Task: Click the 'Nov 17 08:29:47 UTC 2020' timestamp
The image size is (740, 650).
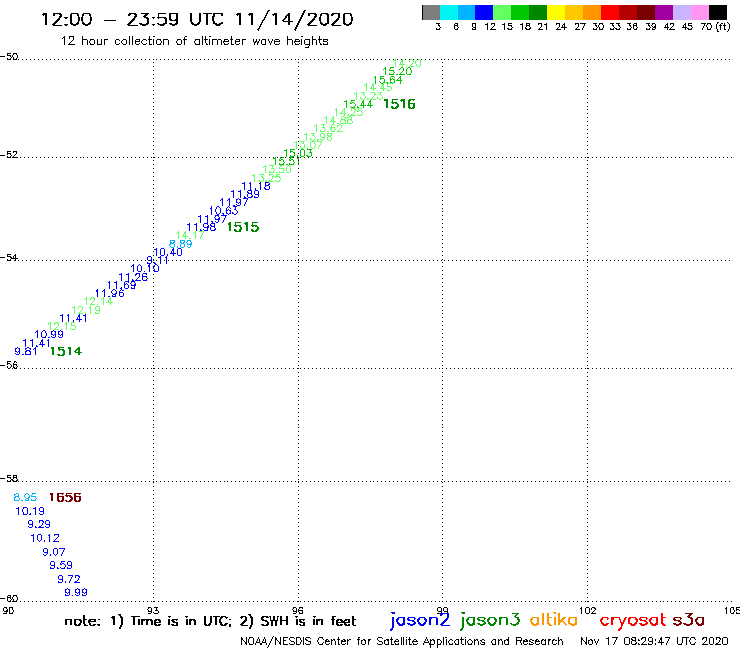Action: tap(654, 642)
